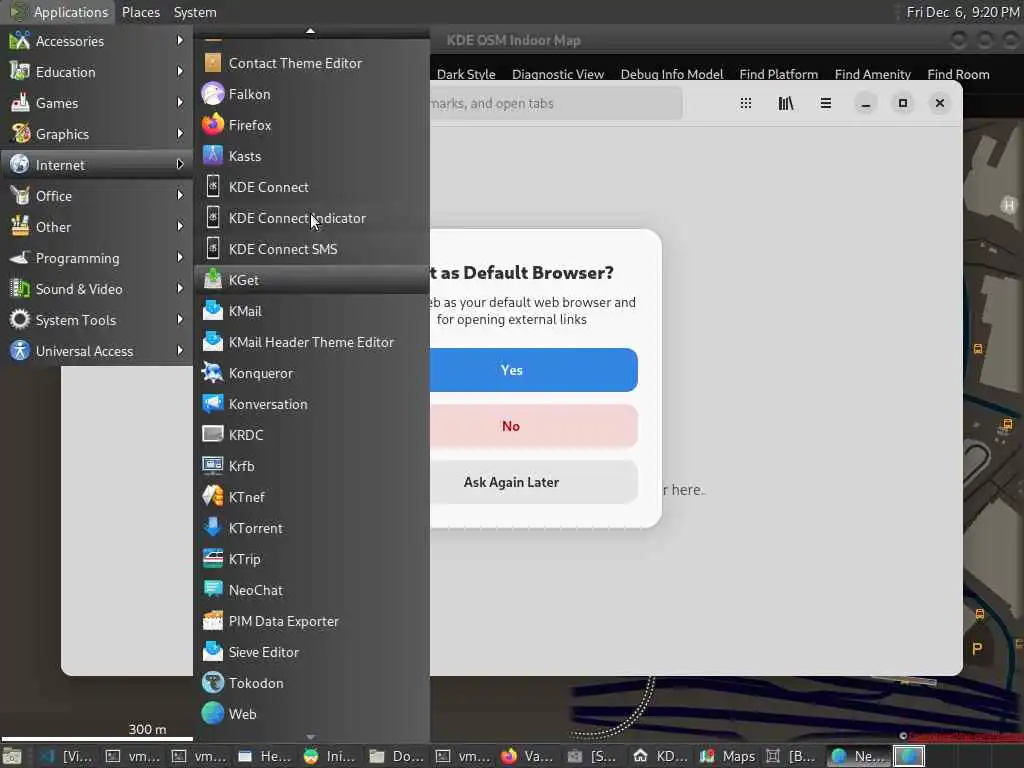Expand the Games category

(x=97, y=103)
